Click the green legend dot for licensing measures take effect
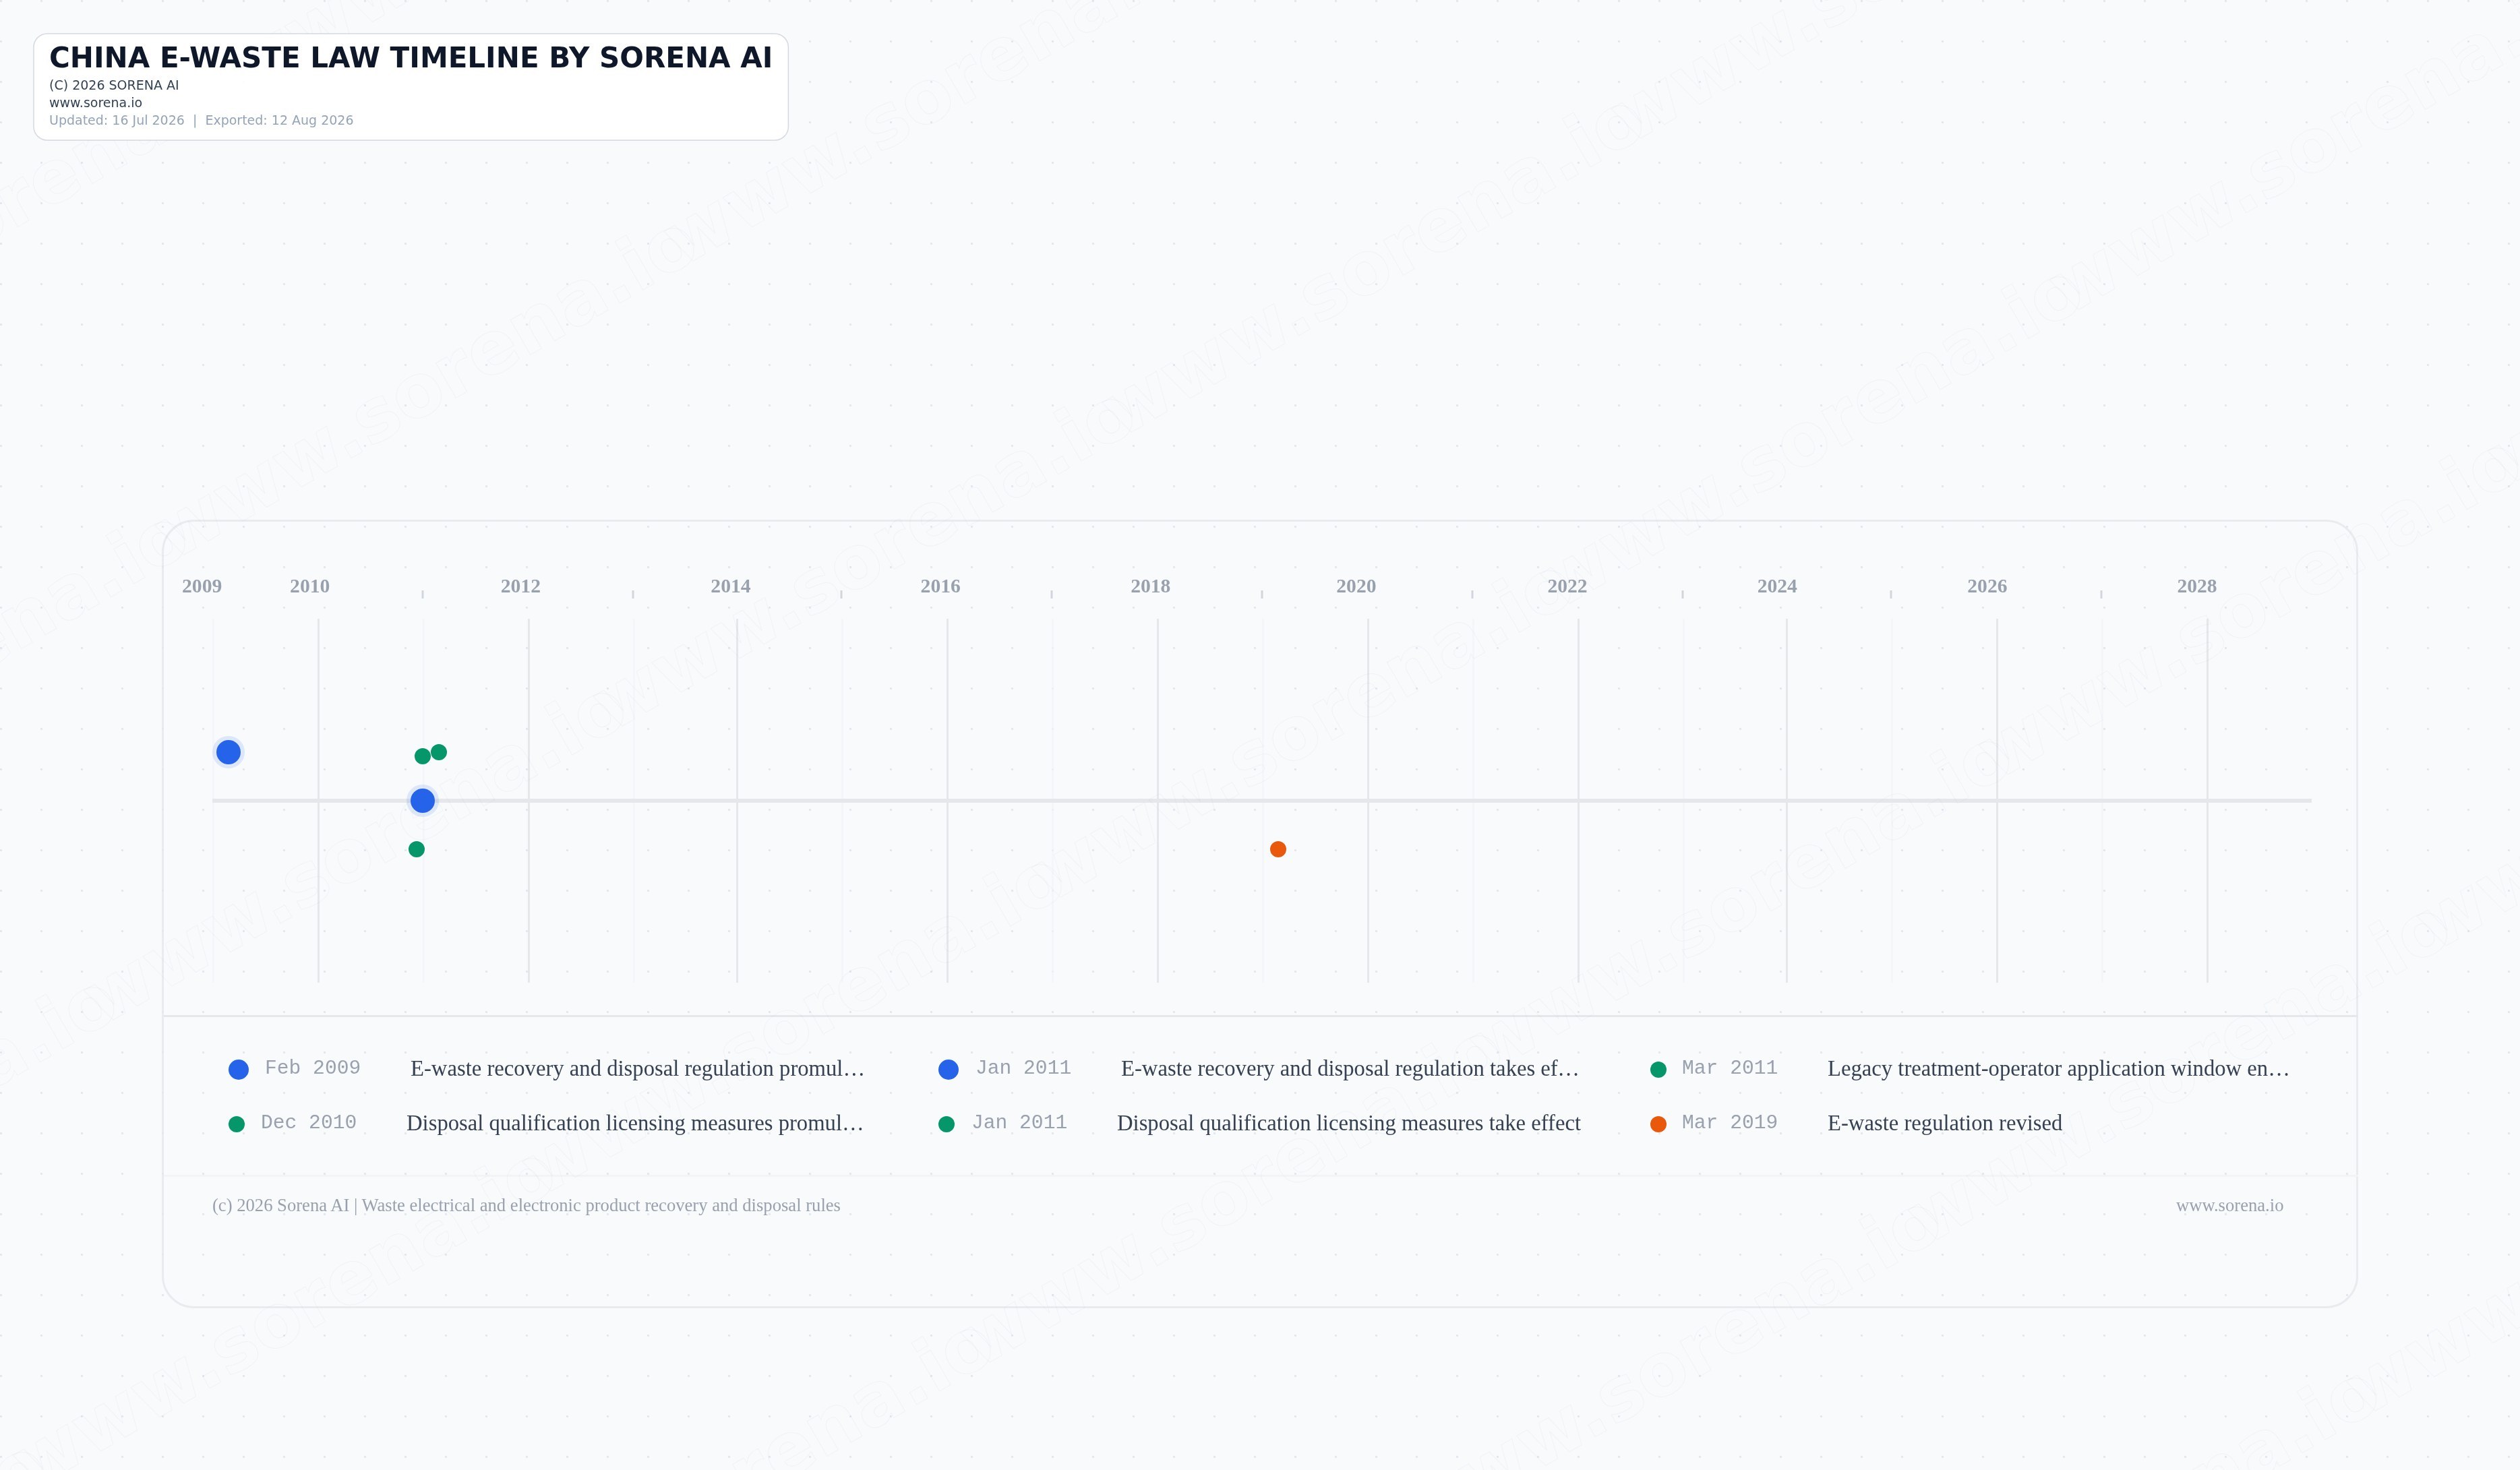The image size is (2520, 1470). [947, 1124]
